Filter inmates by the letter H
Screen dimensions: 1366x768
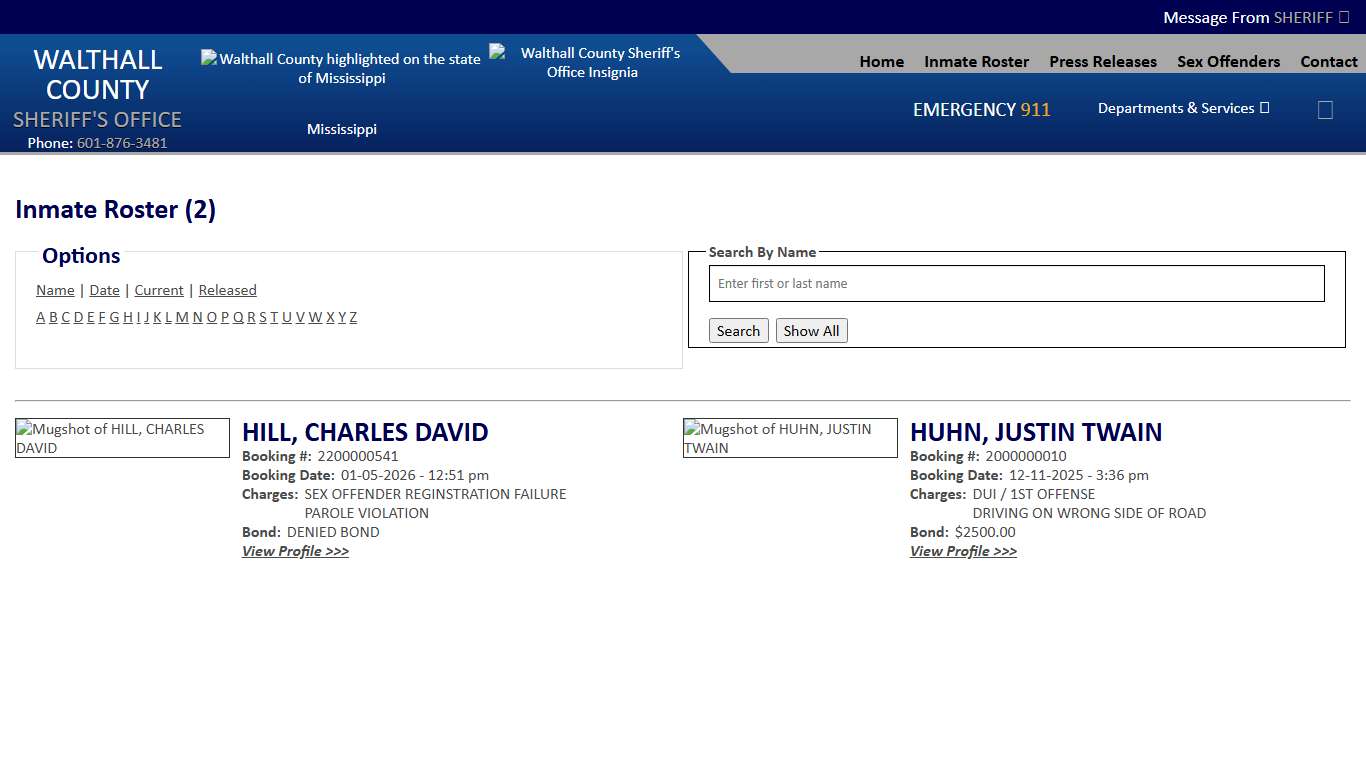tap(127, 317)
